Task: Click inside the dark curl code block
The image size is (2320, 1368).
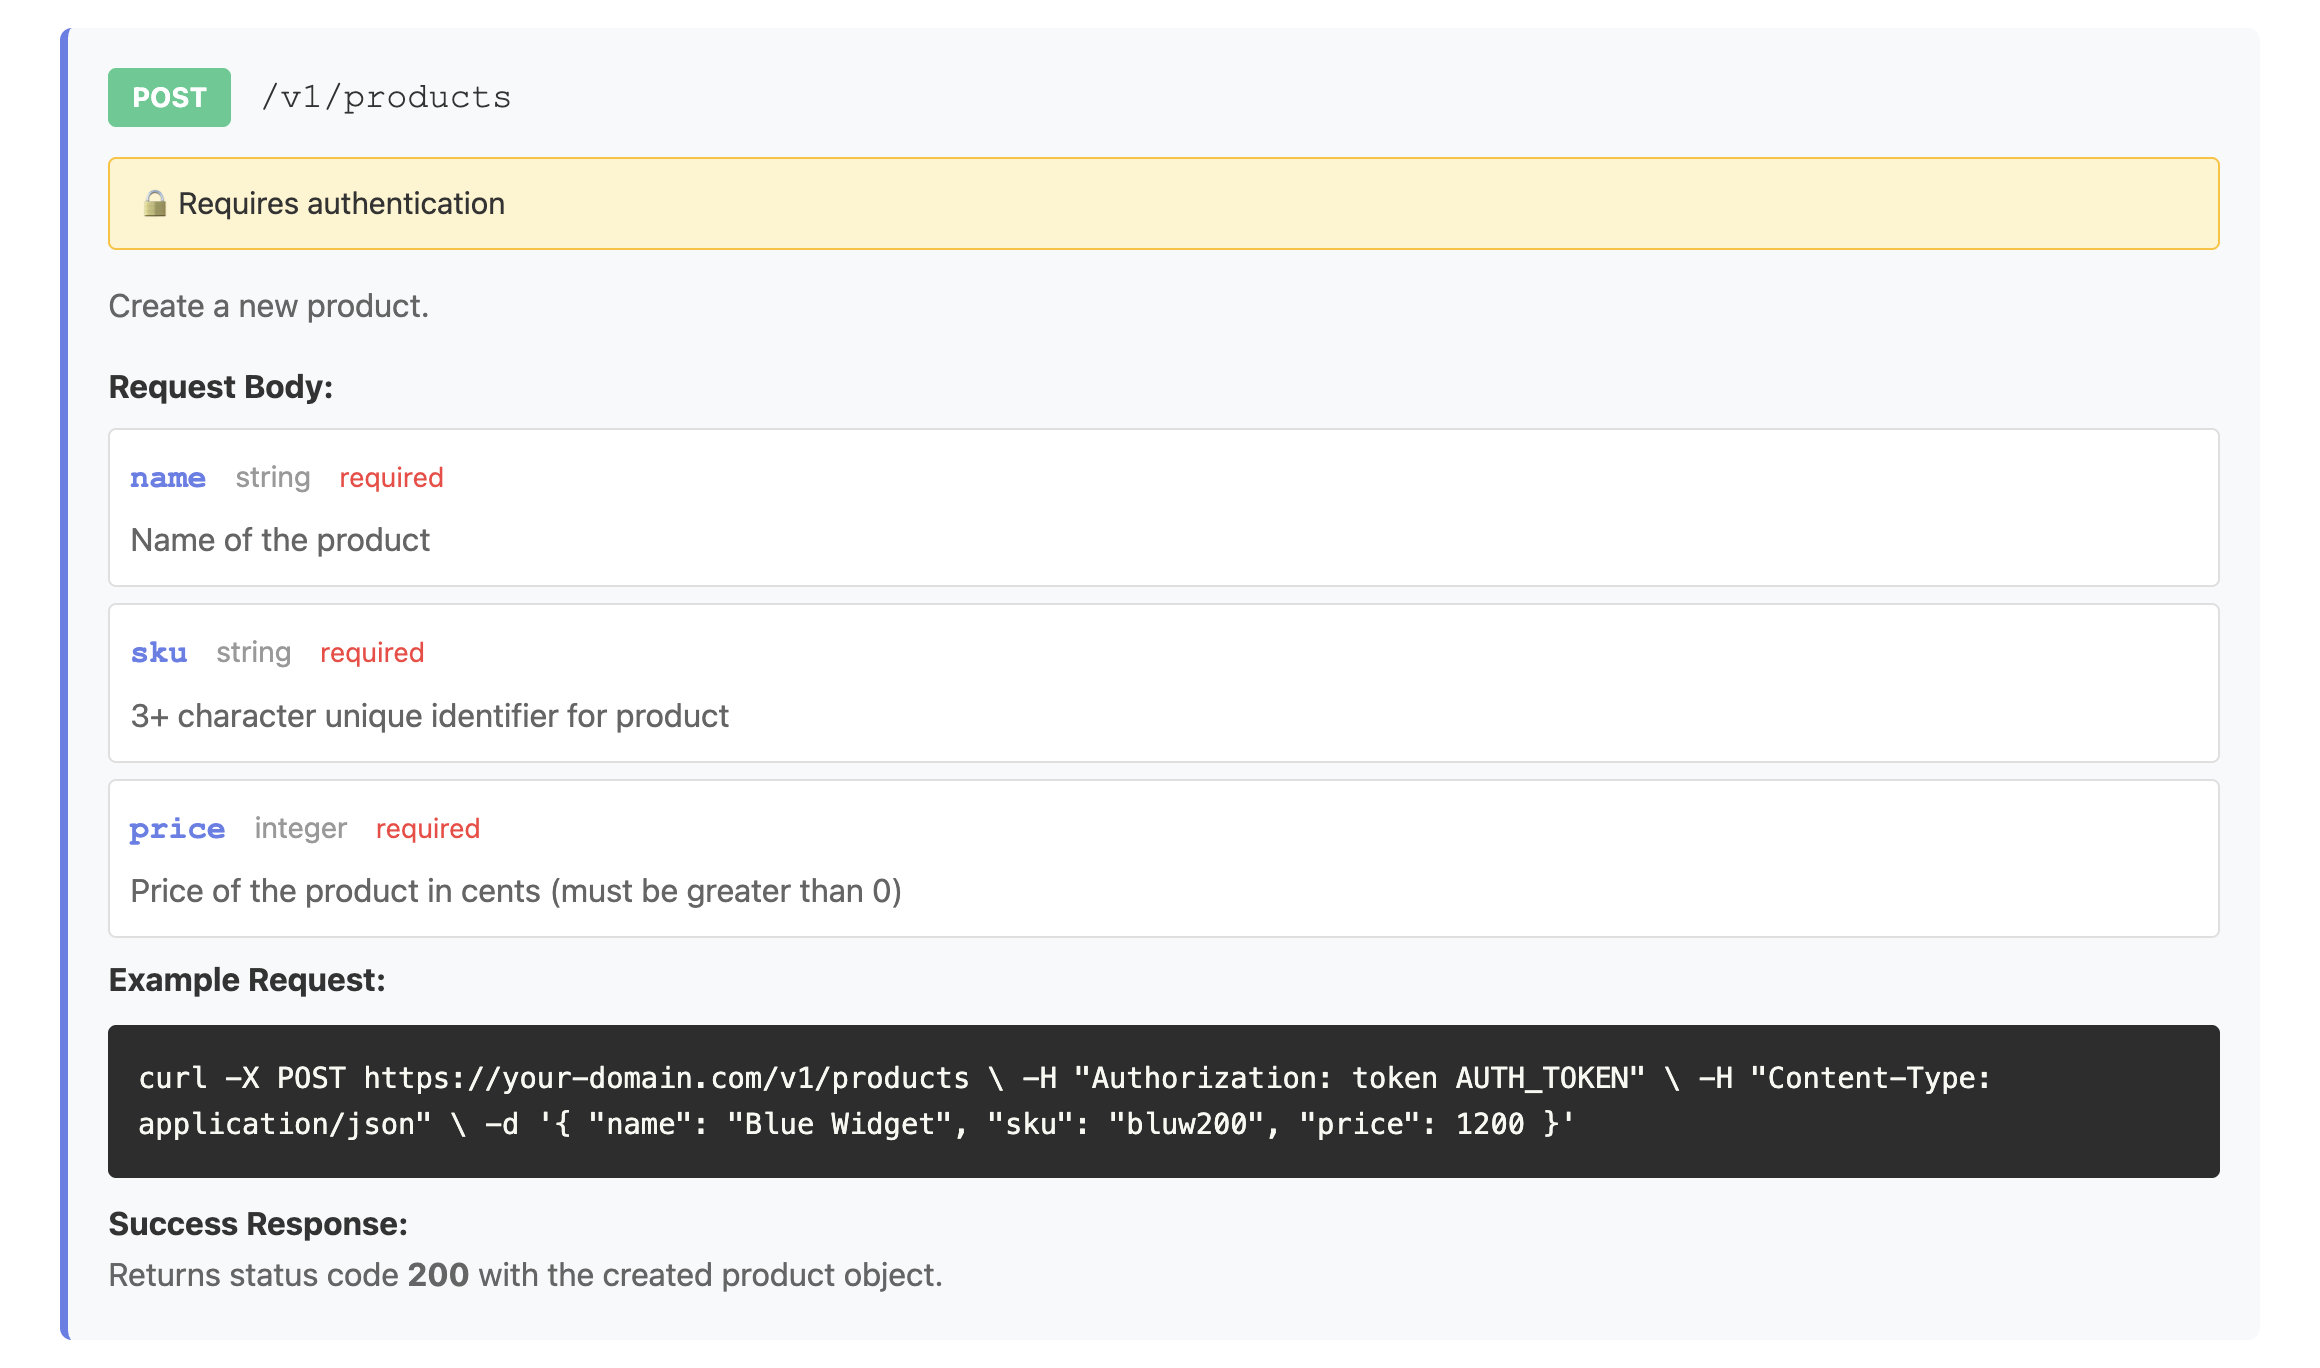Action: tap(1162, 1101)
